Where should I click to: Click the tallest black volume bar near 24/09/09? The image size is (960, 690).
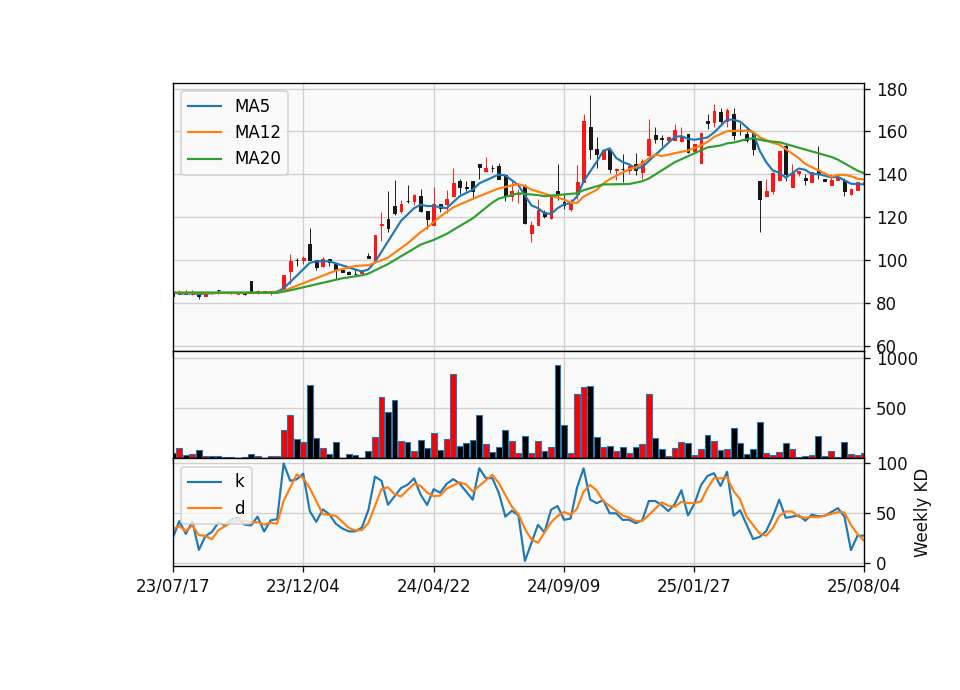click(x=558, y=412)
